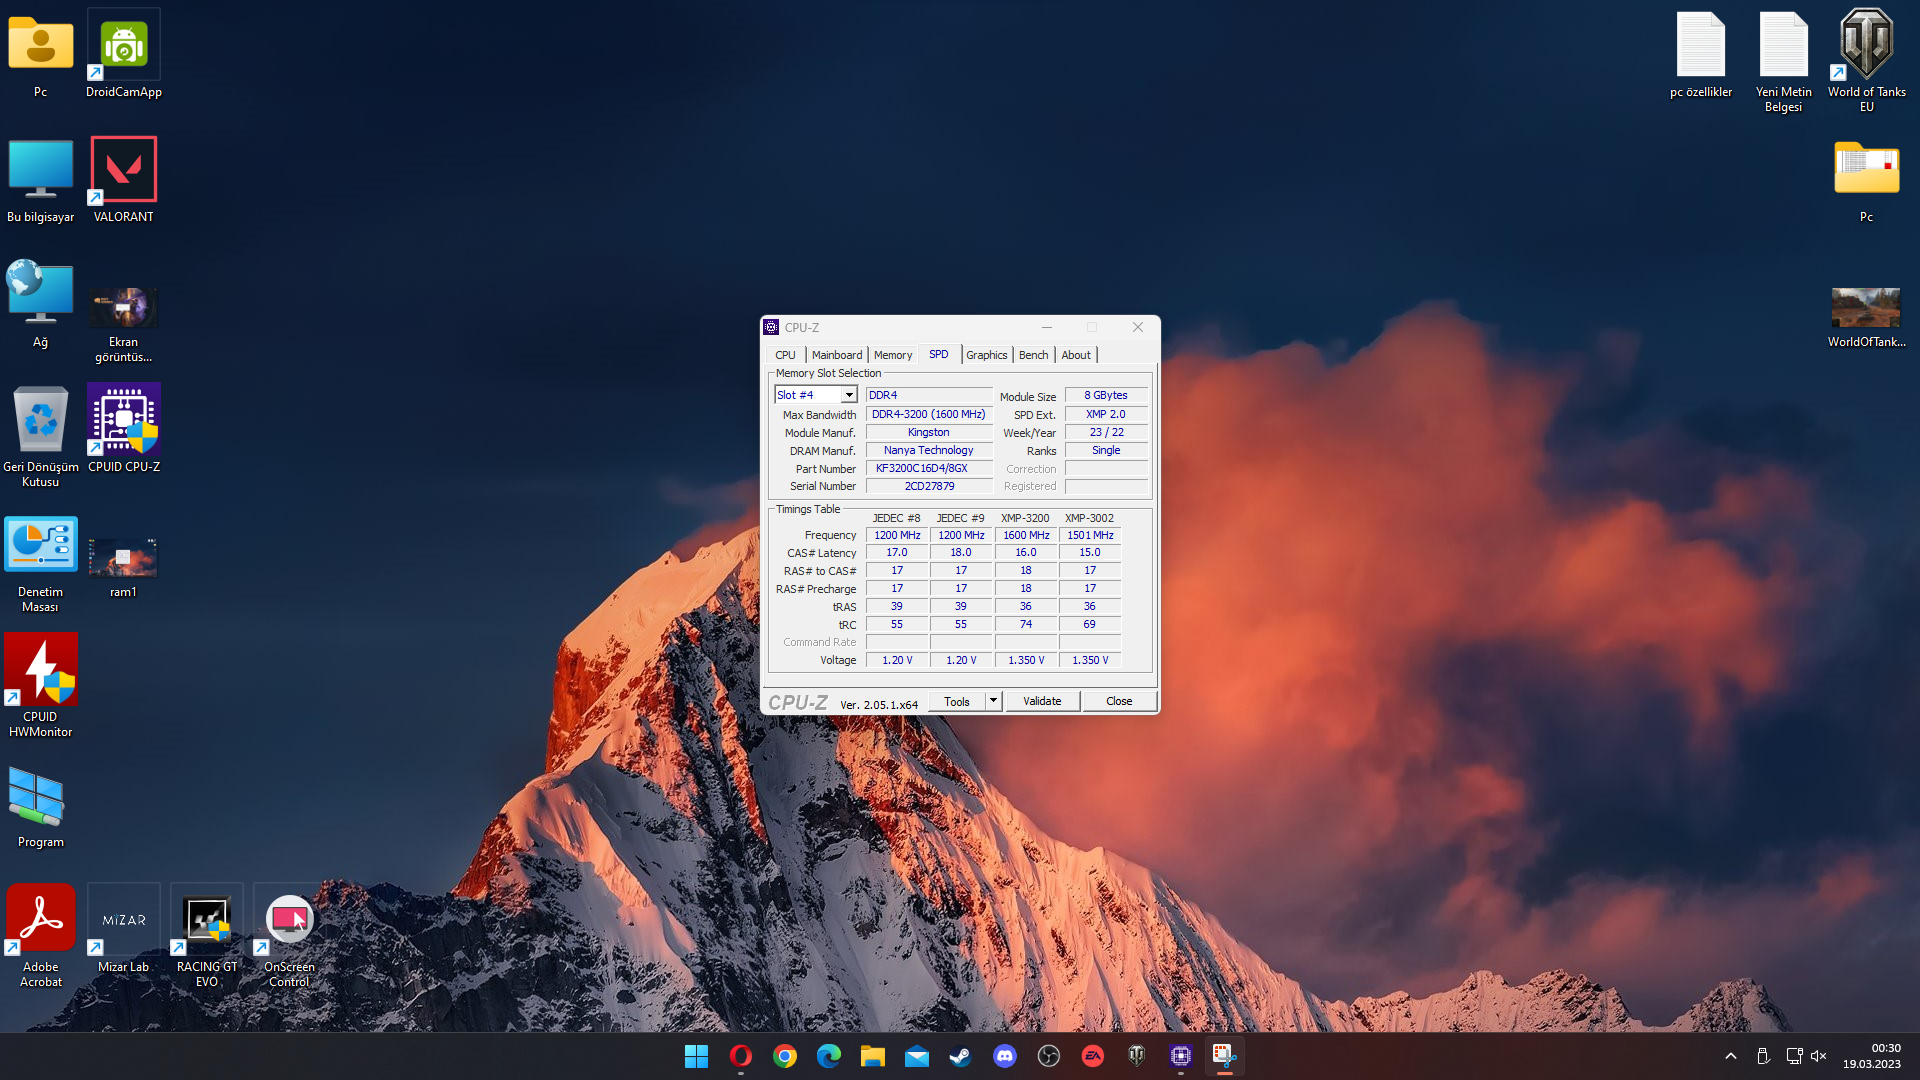Viewport: 1920px width, 1080px height.
Task: Open the Tools dropdown arrow in CPU-Z
Action: pyautogui.click(x=993, y=701)
